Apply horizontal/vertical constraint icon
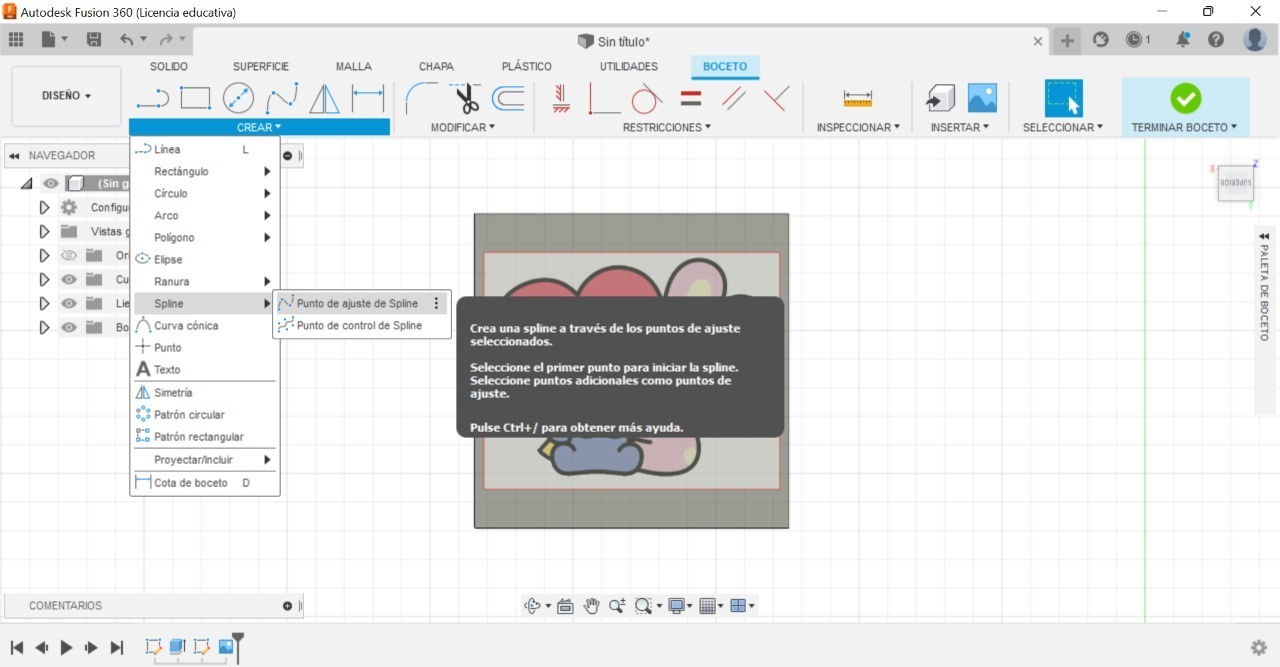 click(561, 98)
